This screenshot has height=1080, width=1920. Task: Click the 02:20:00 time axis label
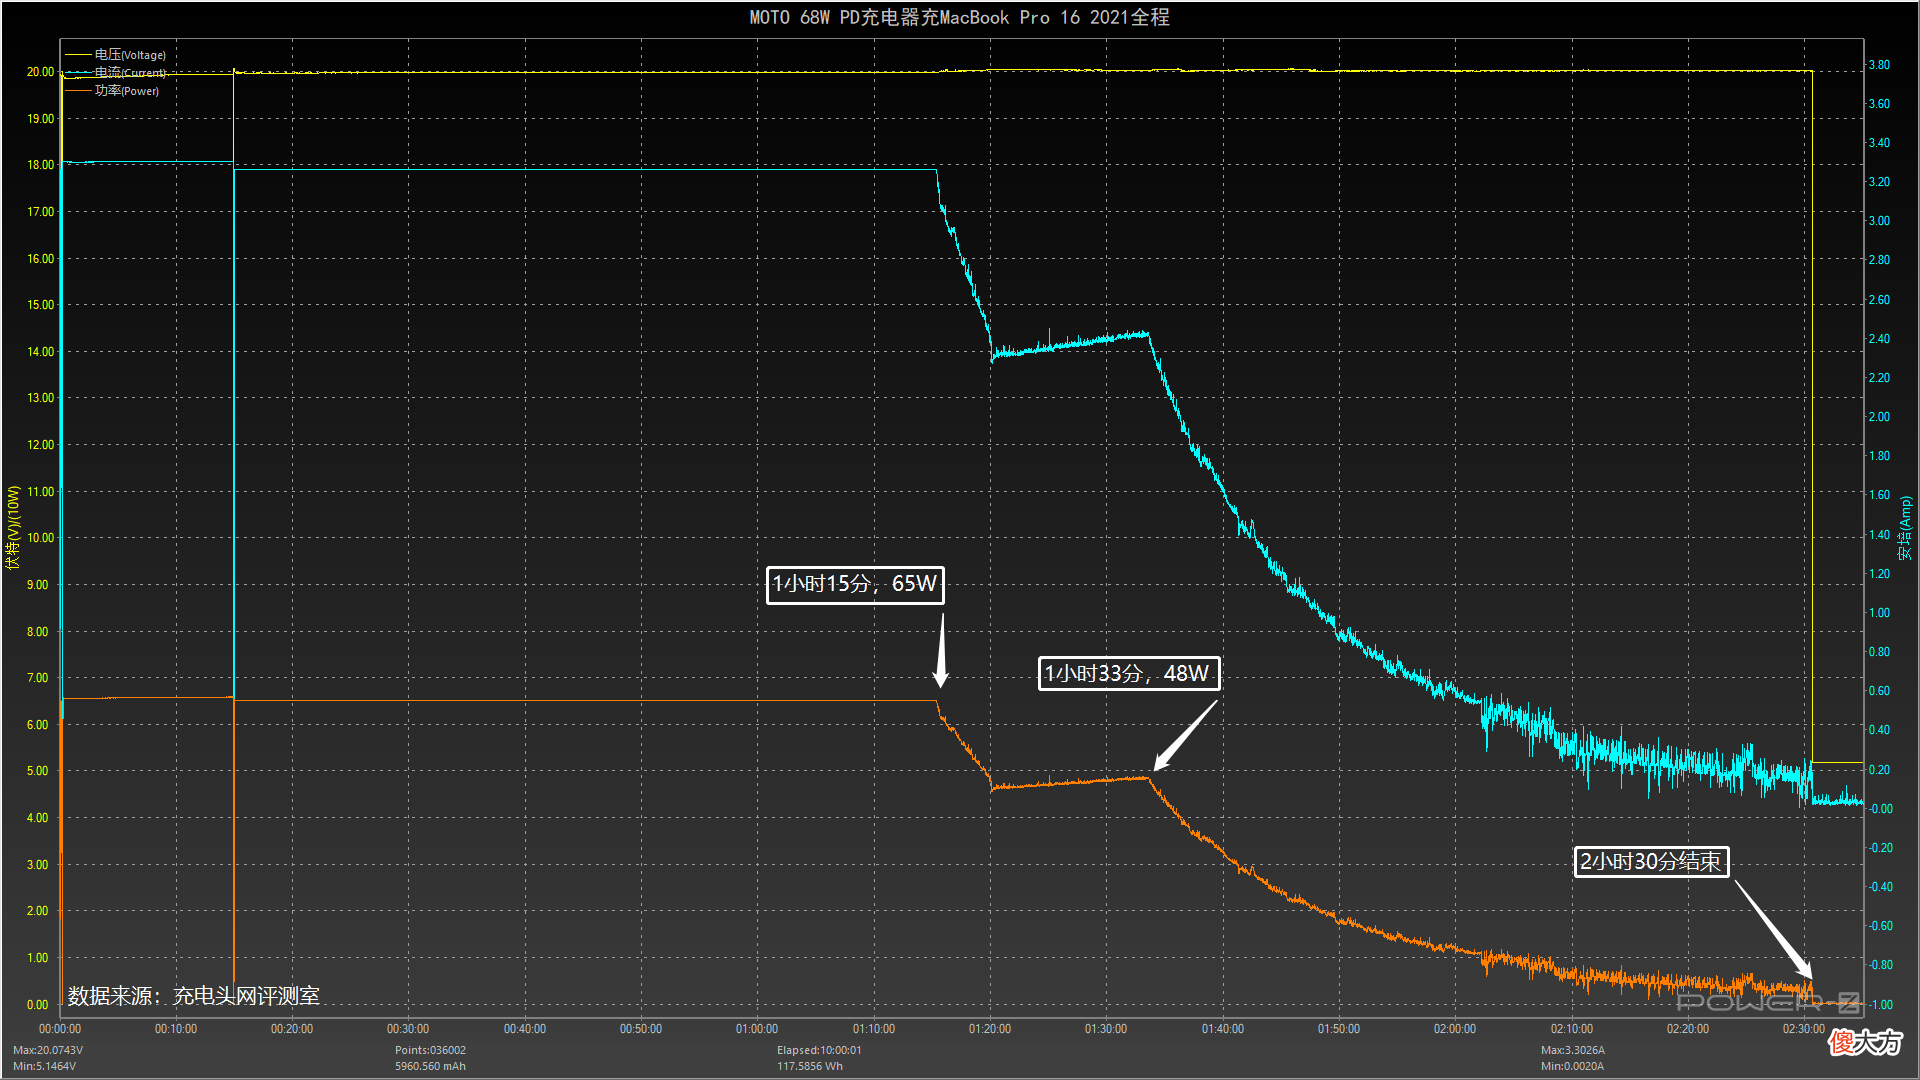coord(1688,1029)
